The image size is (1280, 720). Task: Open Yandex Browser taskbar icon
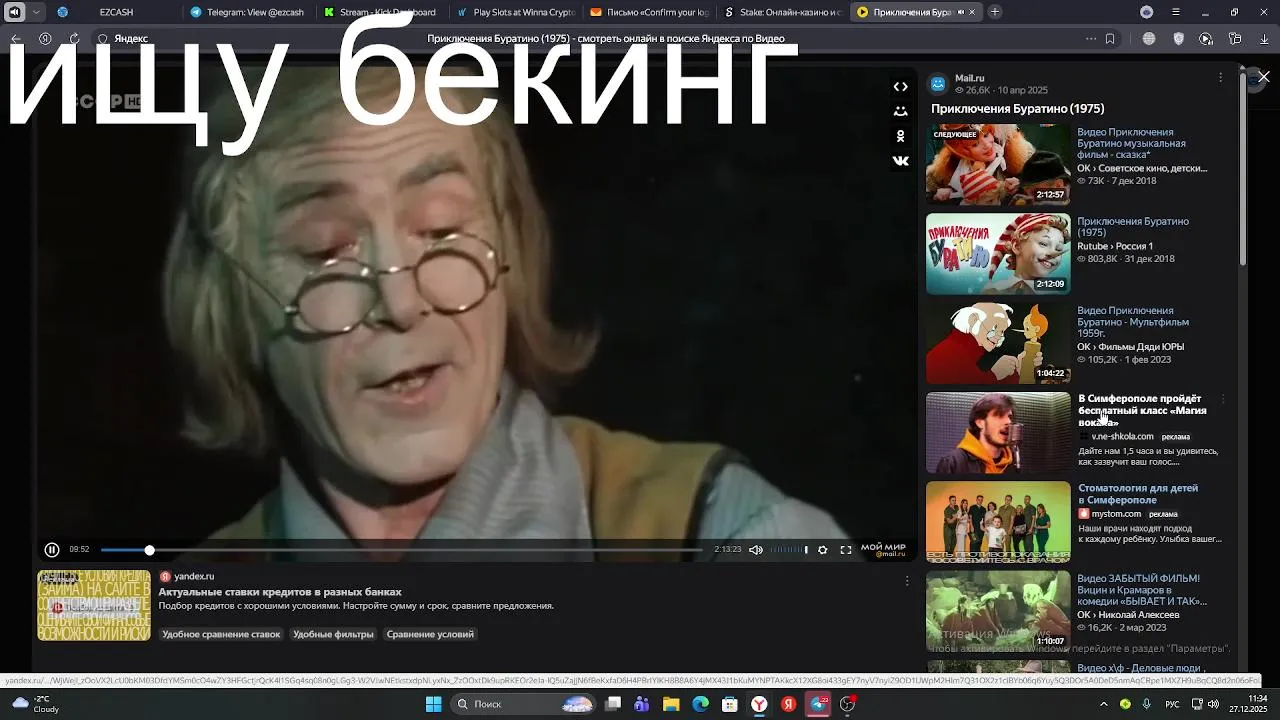760,704
